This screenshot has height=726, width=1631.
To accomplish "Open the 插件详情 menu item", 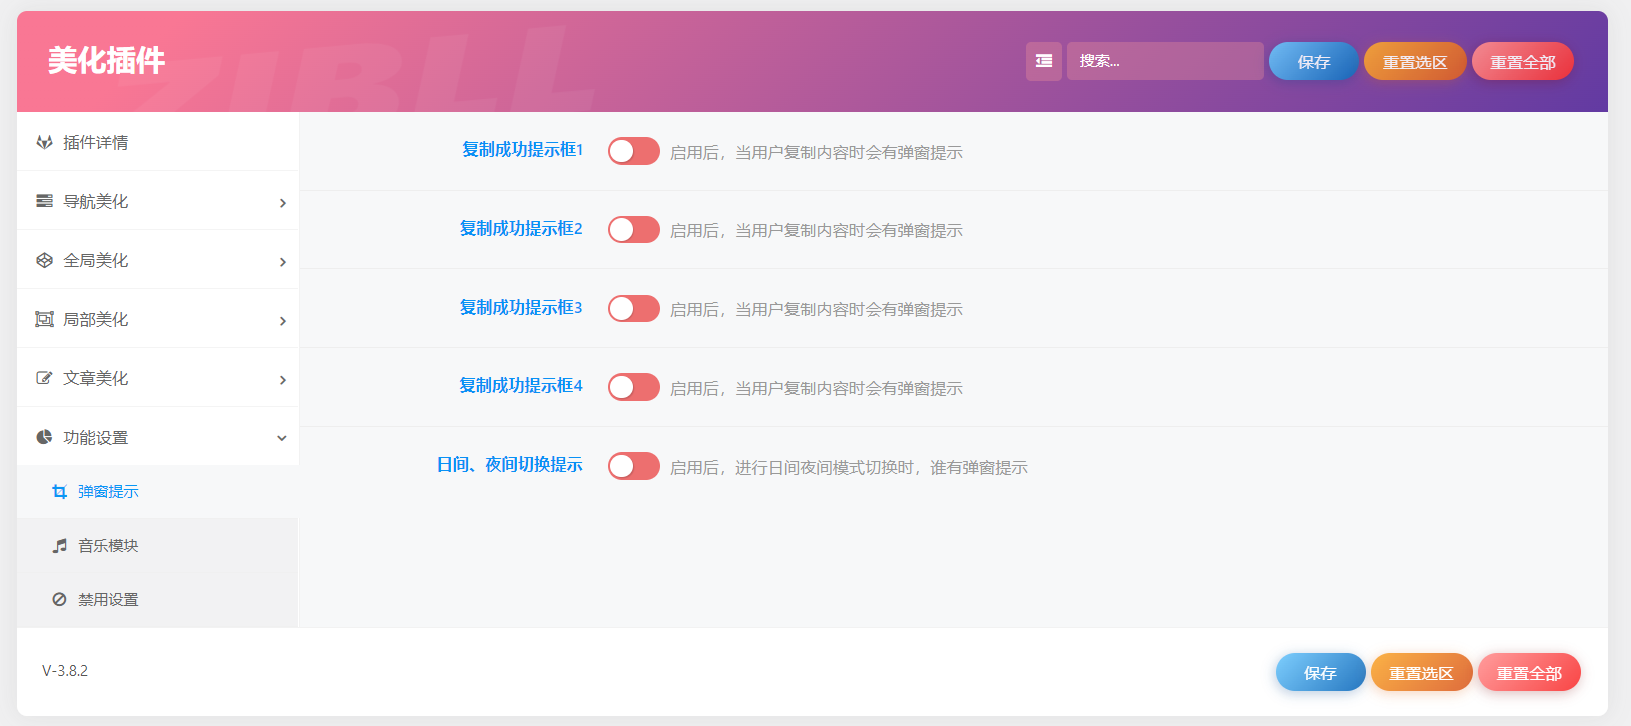I will [x=158, y=142].
